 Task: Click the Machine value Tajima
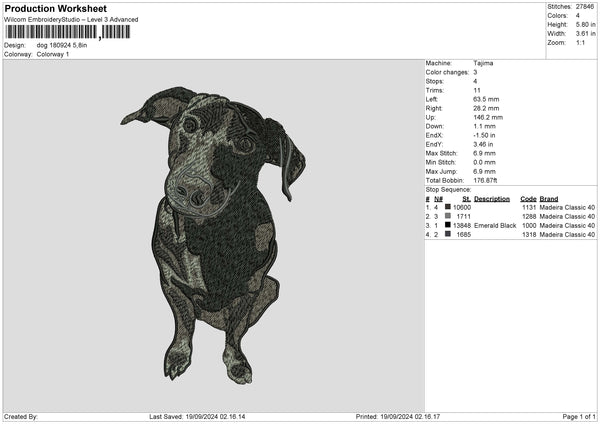tap(483, 63)
